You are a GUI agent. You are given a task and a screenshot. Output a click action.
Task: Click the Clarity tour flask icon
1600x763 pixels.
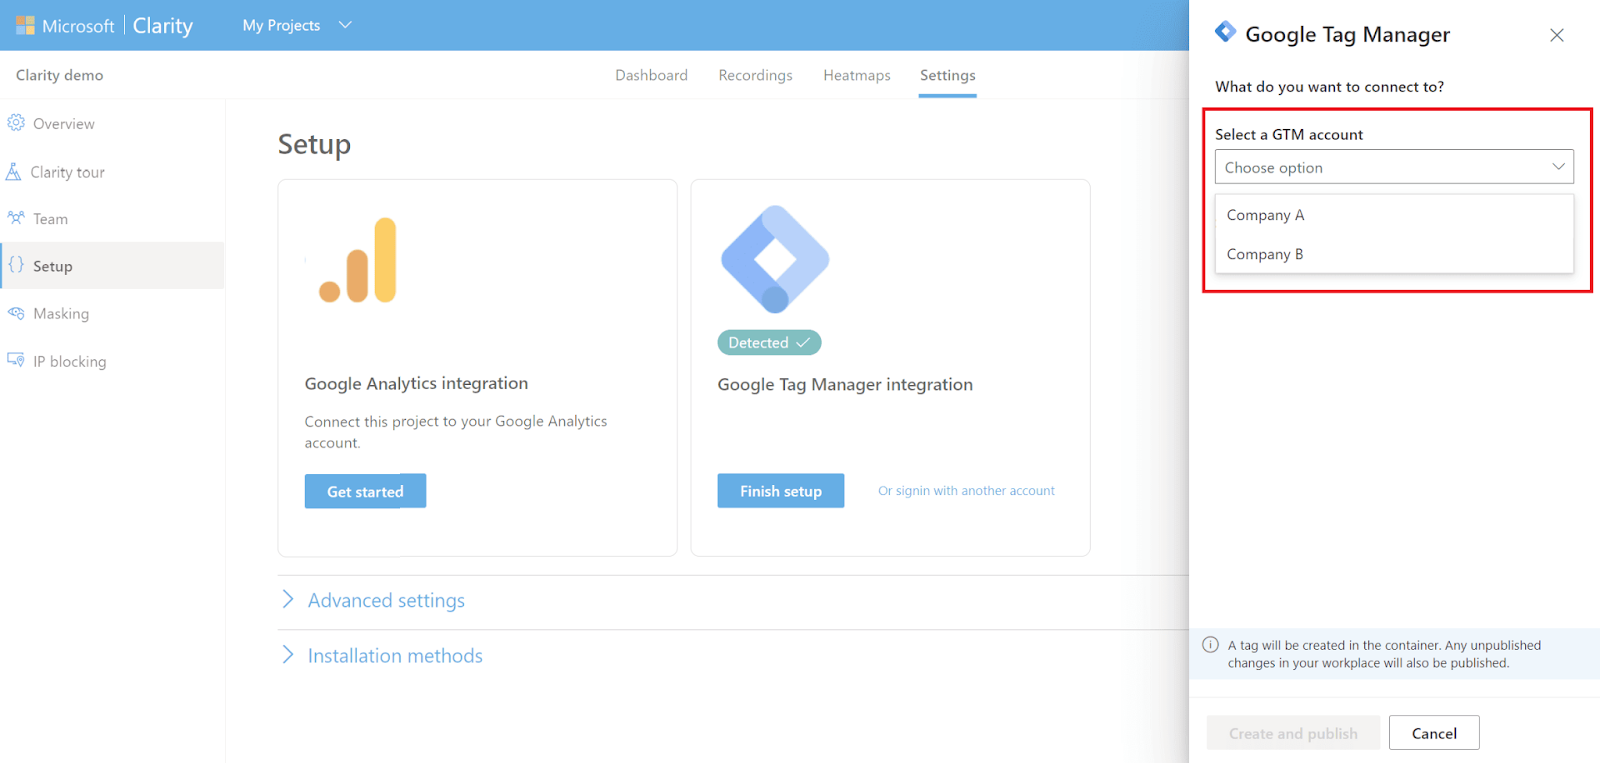[x=14, y=172]
